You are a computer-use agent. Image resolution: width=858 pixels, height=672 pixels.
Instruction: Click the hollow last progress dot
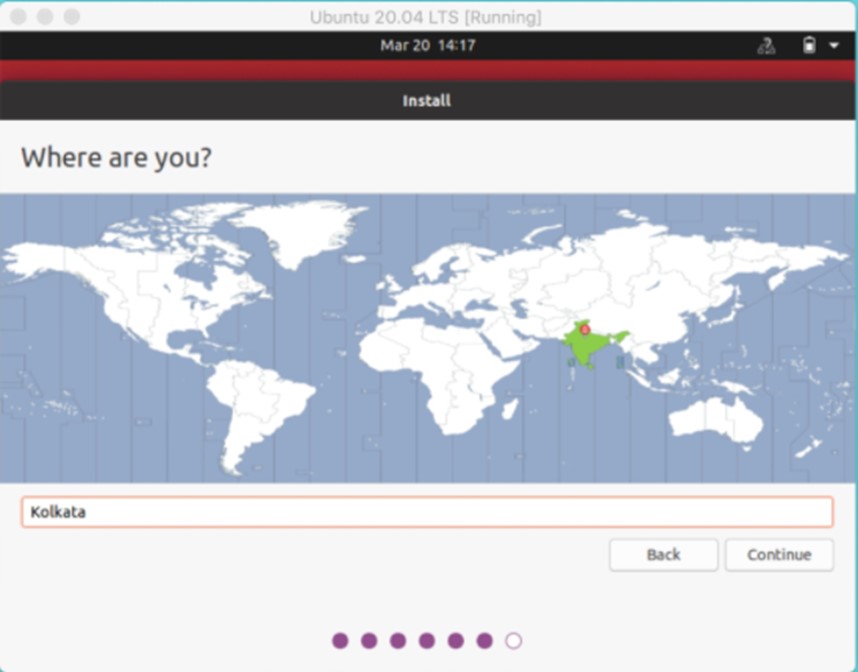tap(513, 641)
